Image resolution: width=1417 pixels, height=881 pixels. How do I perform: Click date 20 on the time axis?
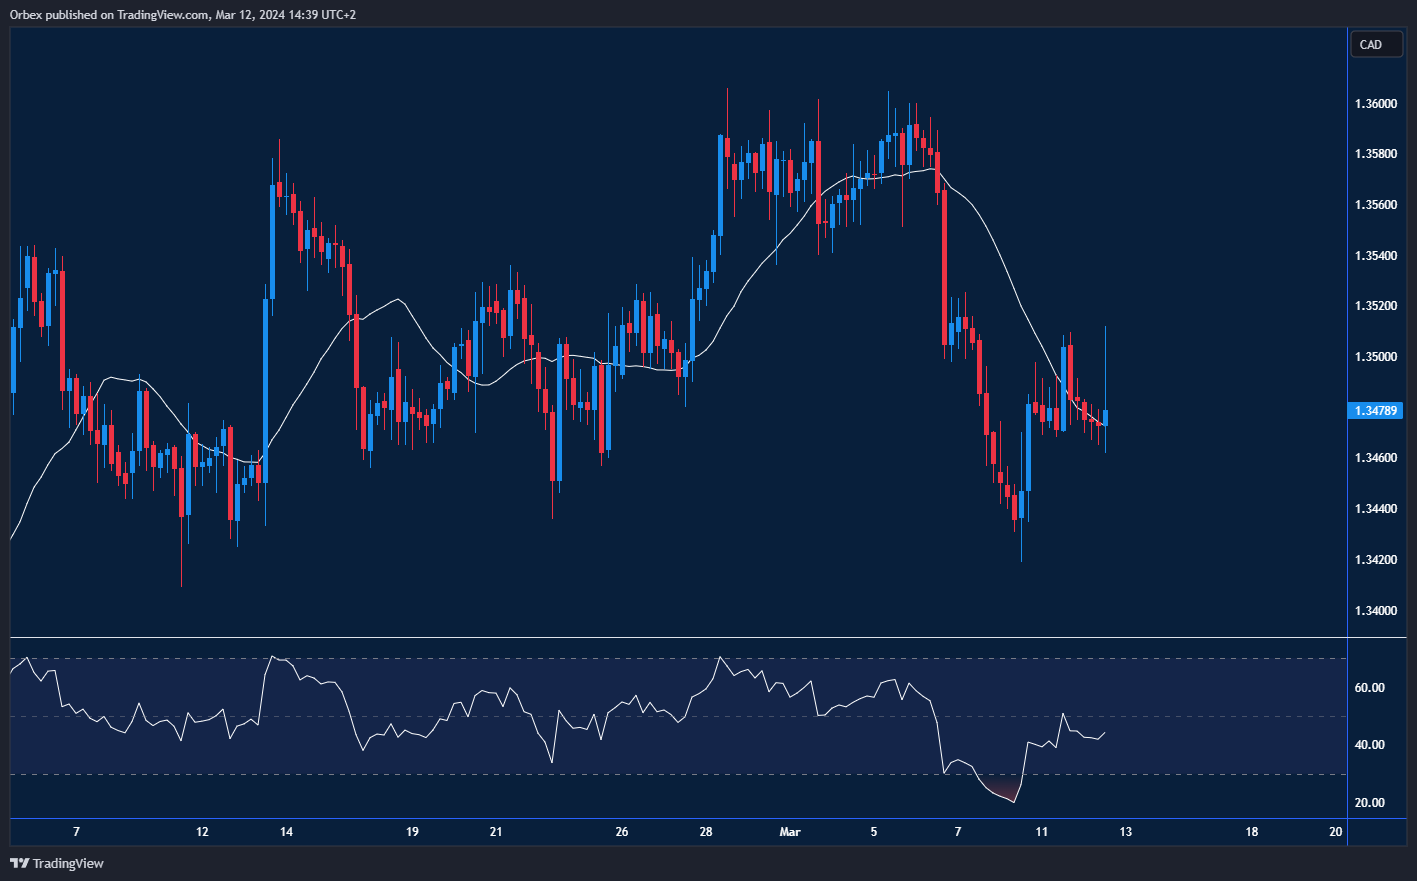(x=1335, y=832)
